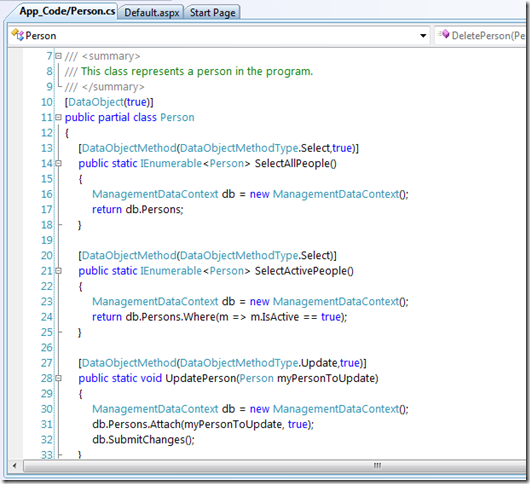Click the SelectActivePeople() method name
This screenshot has height=484, width=530.
(304, 271)
